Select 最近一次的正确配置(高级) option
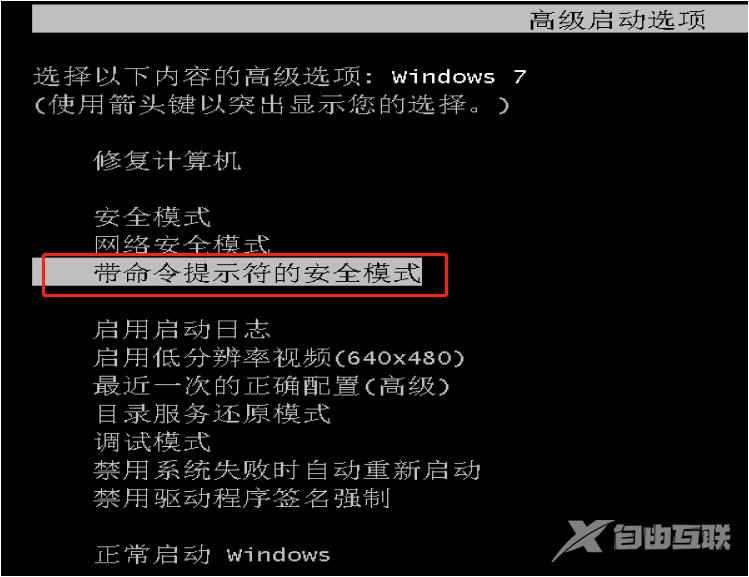 tap(272, 386)
